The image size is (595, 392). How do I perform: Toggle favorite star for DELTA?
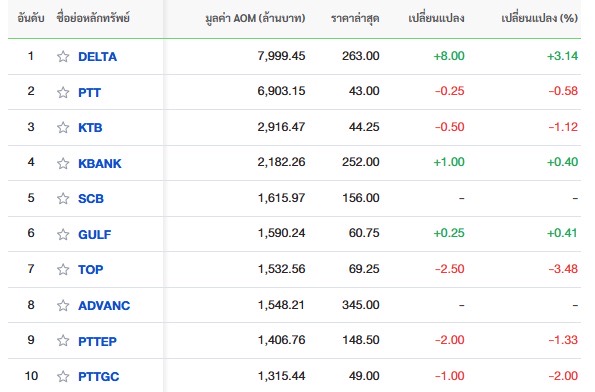click(63, 57)
